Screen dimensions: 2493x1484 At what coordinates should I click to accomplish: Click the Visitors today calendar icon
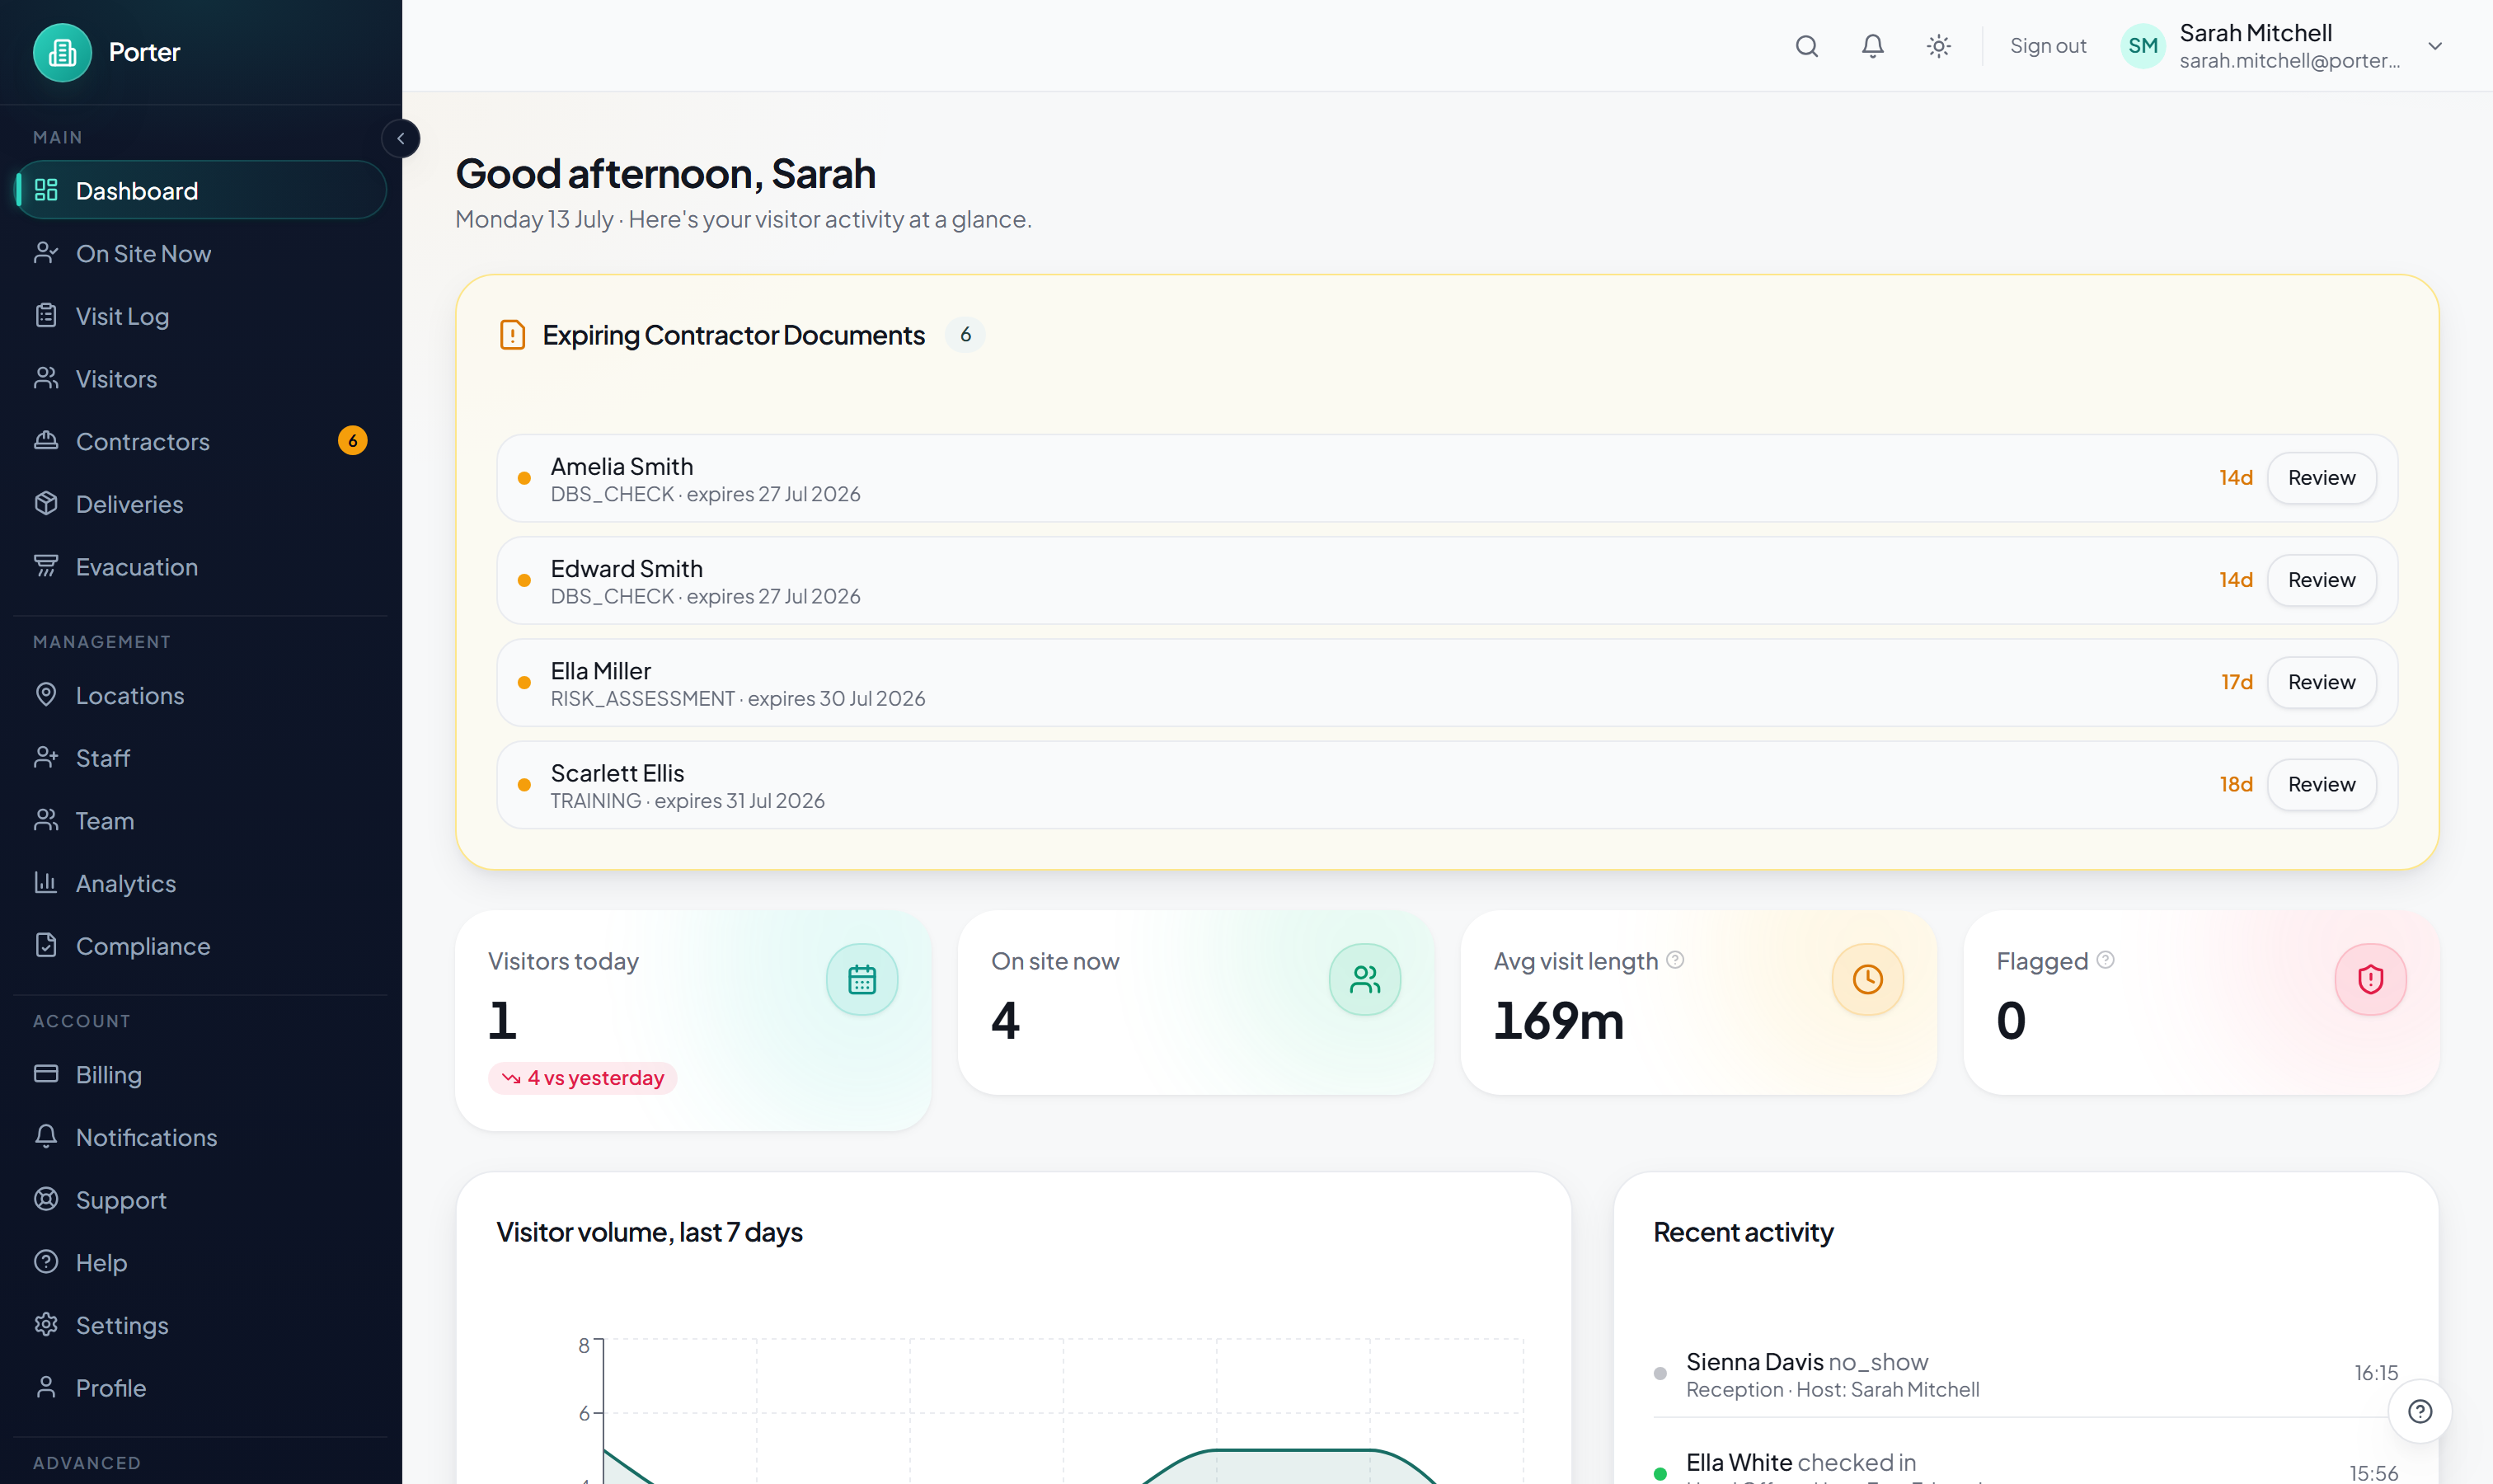point(861,979)
